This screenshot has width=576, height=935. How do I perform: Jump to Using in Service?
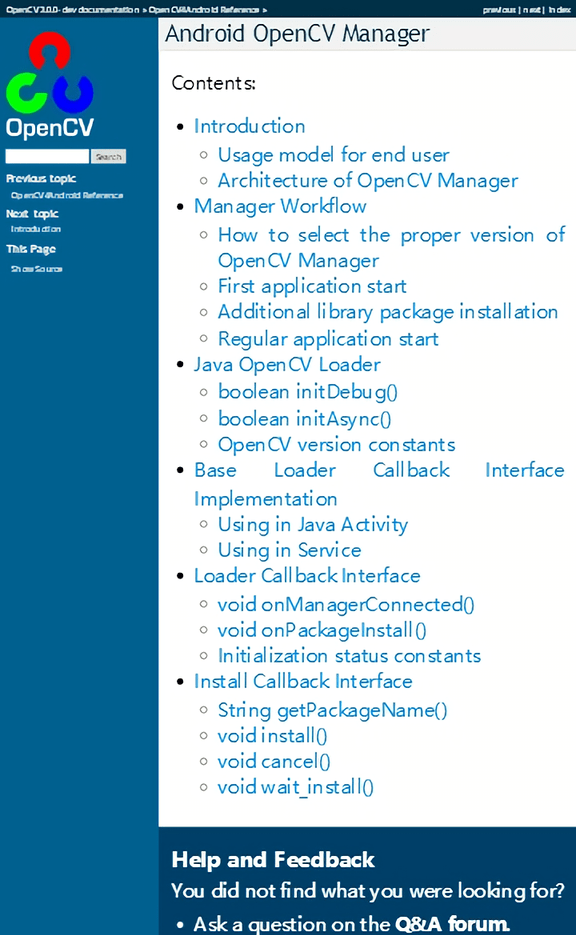click(x=289, y=550)
